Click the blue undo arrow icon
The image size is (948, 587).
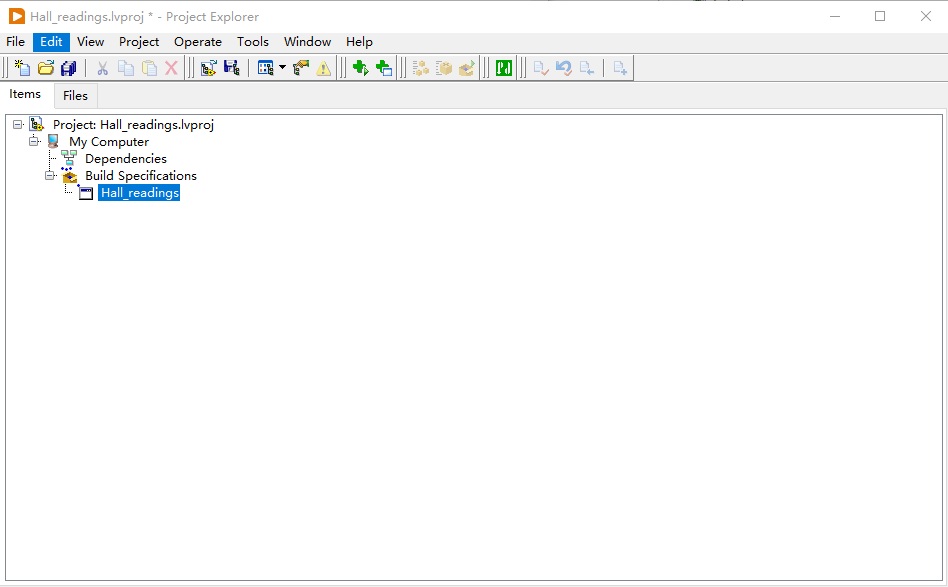pyautogui.click(x=563, y=68)
